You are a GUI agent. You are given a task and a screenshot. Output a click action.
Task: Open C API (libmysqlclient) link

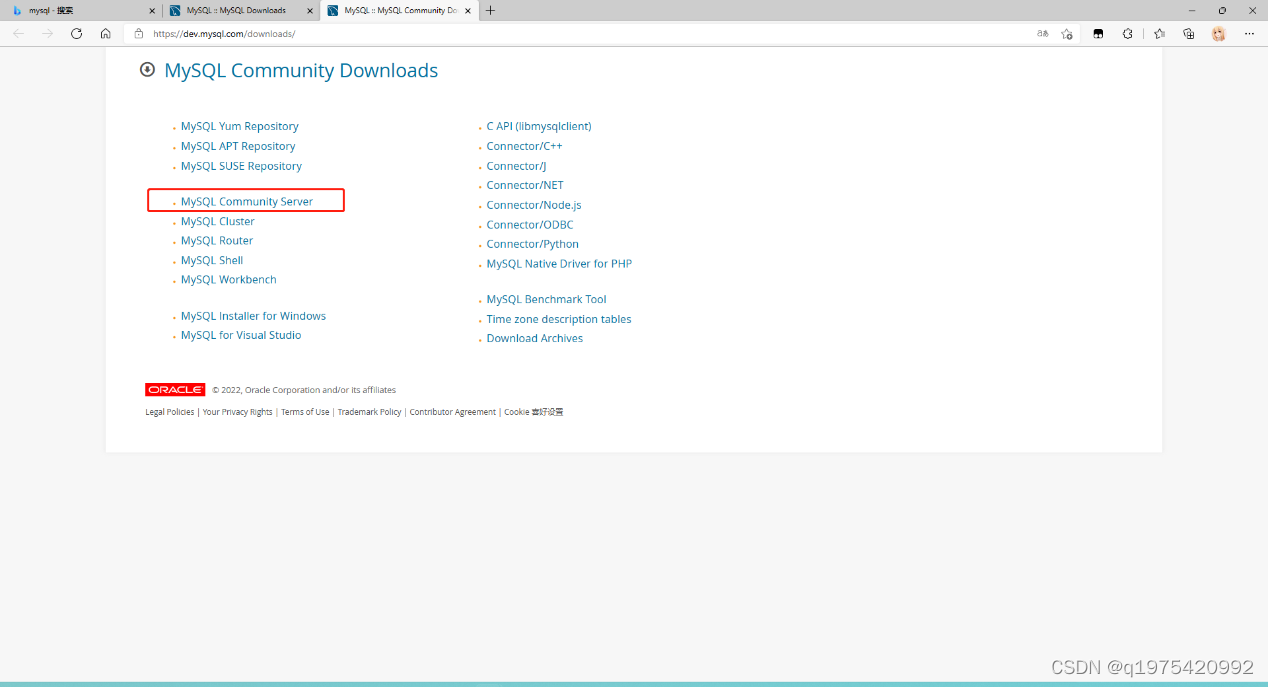pyautogui.click(x=539, y=126)
